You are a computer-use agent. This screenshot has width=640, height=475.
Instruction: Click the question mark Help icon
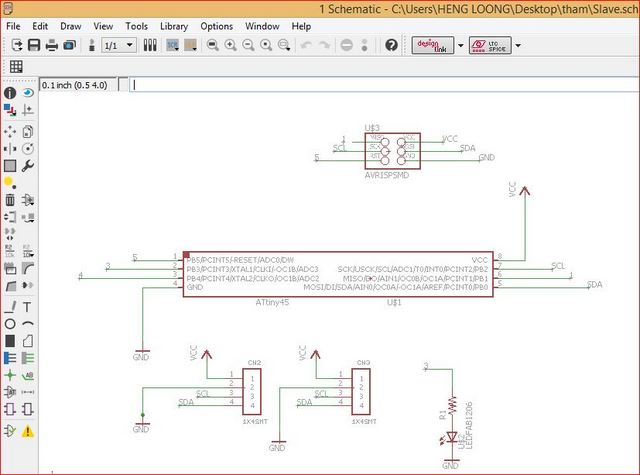(391, 45)
